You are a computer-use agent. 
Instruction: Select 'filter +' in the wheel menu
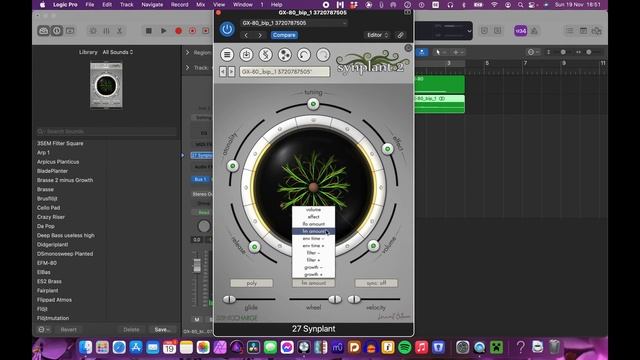(x=313, y=260)
